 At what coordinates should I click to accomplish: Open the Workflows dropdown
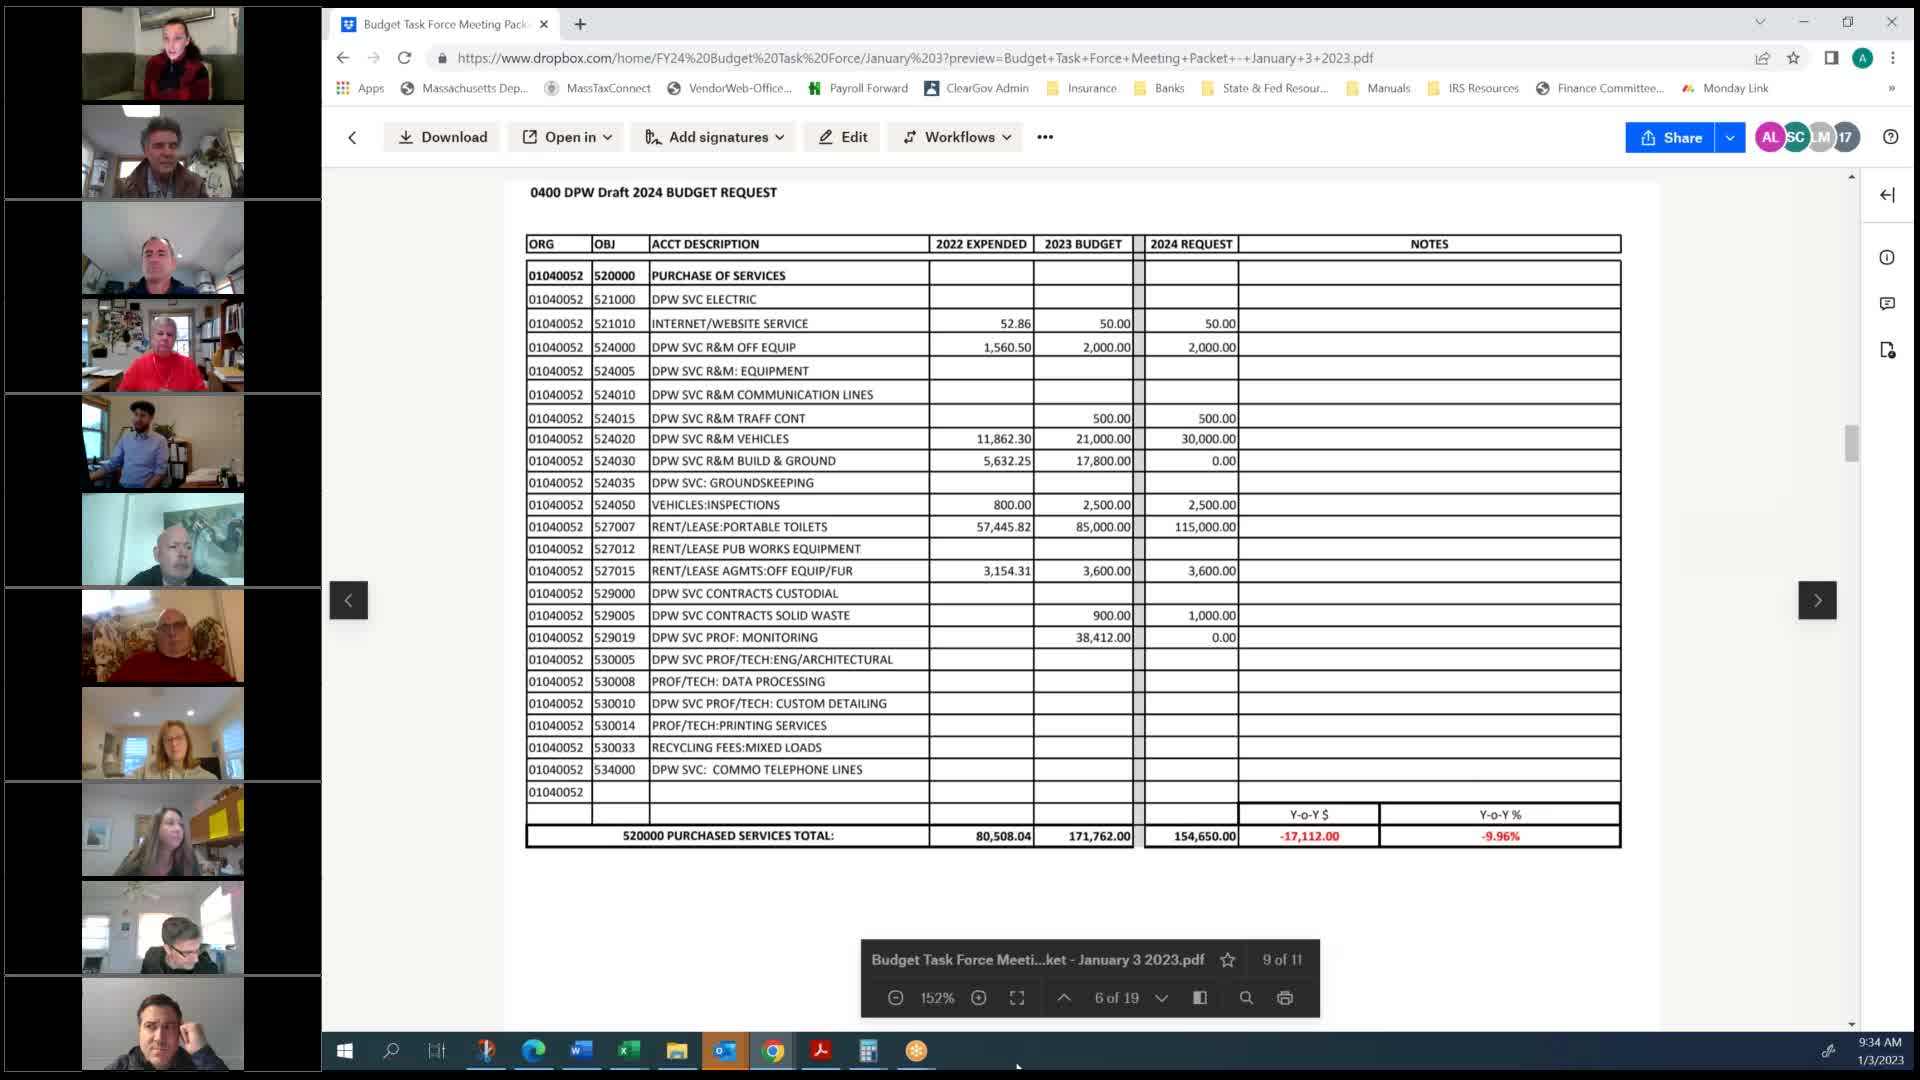954,137
